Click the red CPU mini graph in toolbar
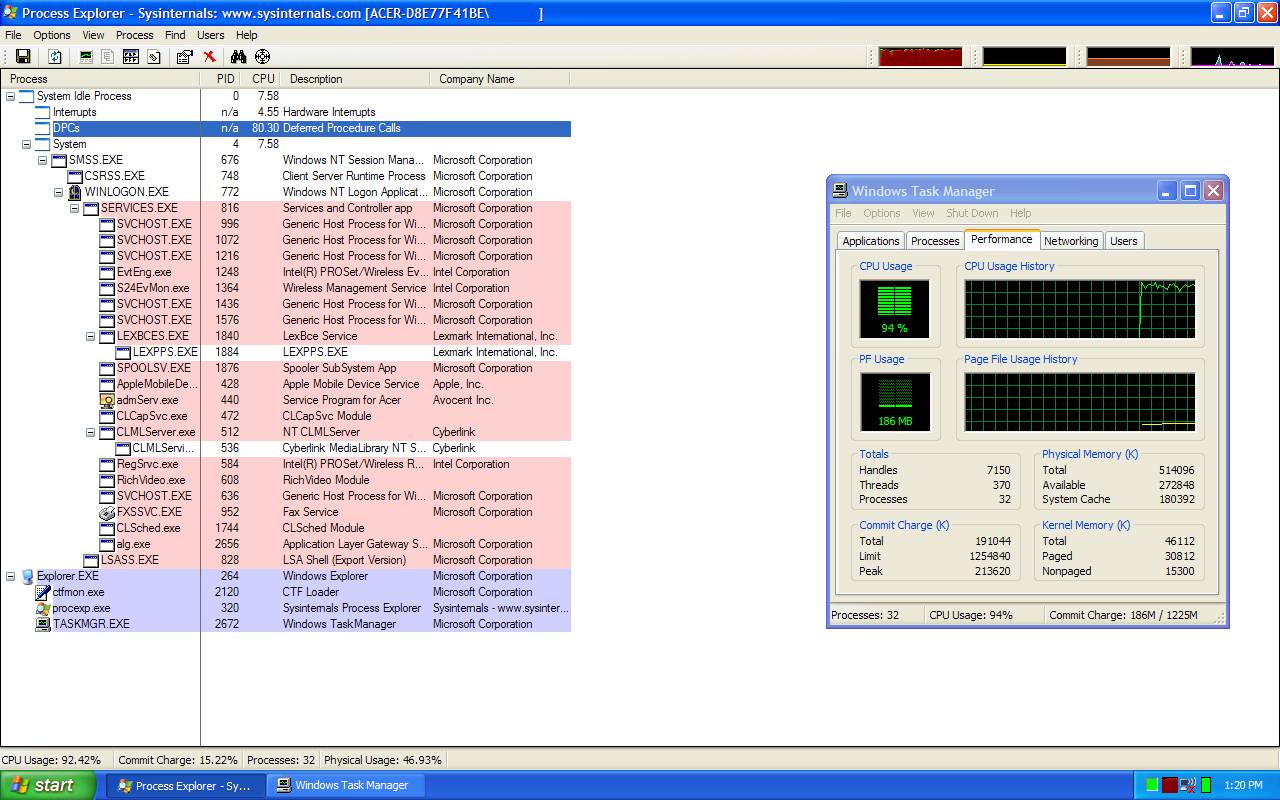 [920, 57]
